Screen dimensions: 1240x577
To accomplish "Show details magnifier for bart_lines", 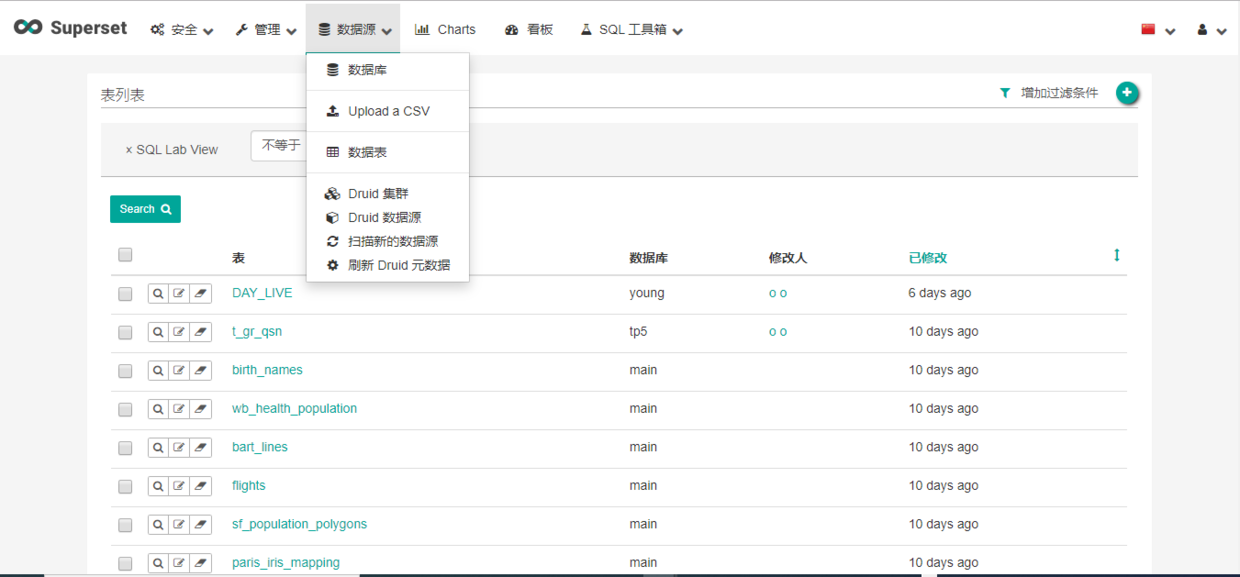I will 158,447.
